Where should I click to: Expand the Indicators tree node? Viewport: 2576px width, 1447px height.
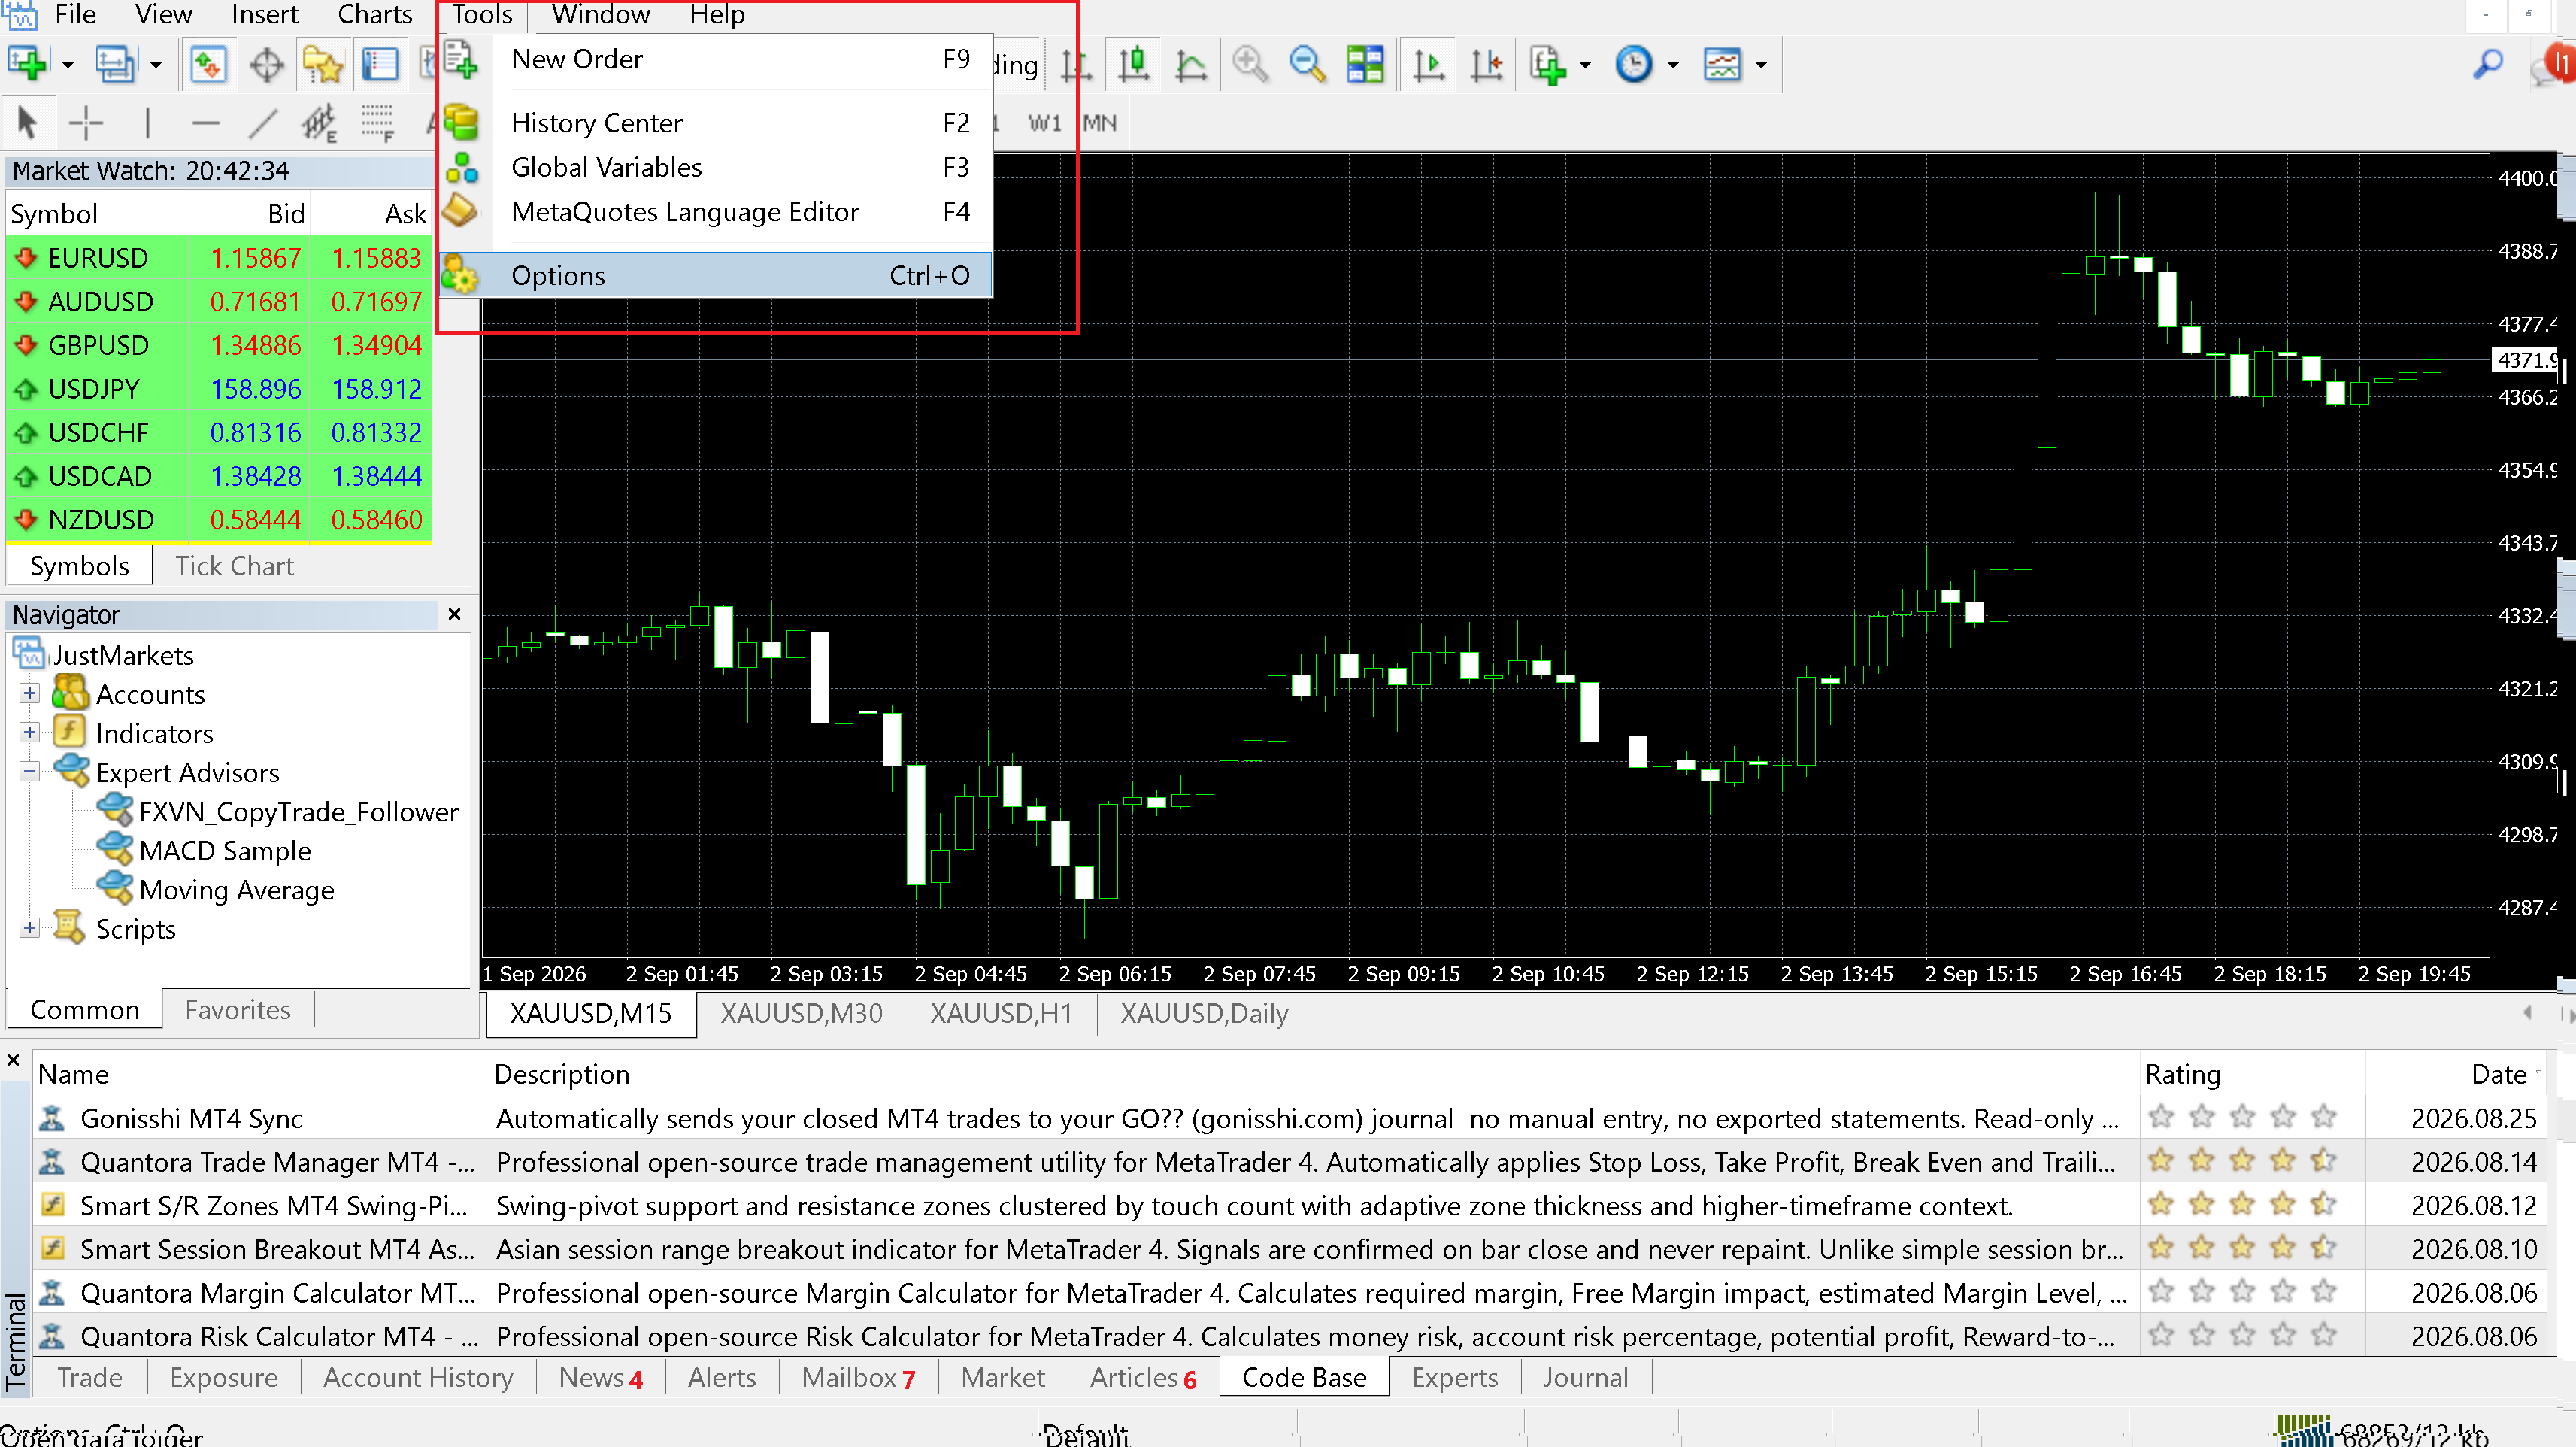(29, 732)
